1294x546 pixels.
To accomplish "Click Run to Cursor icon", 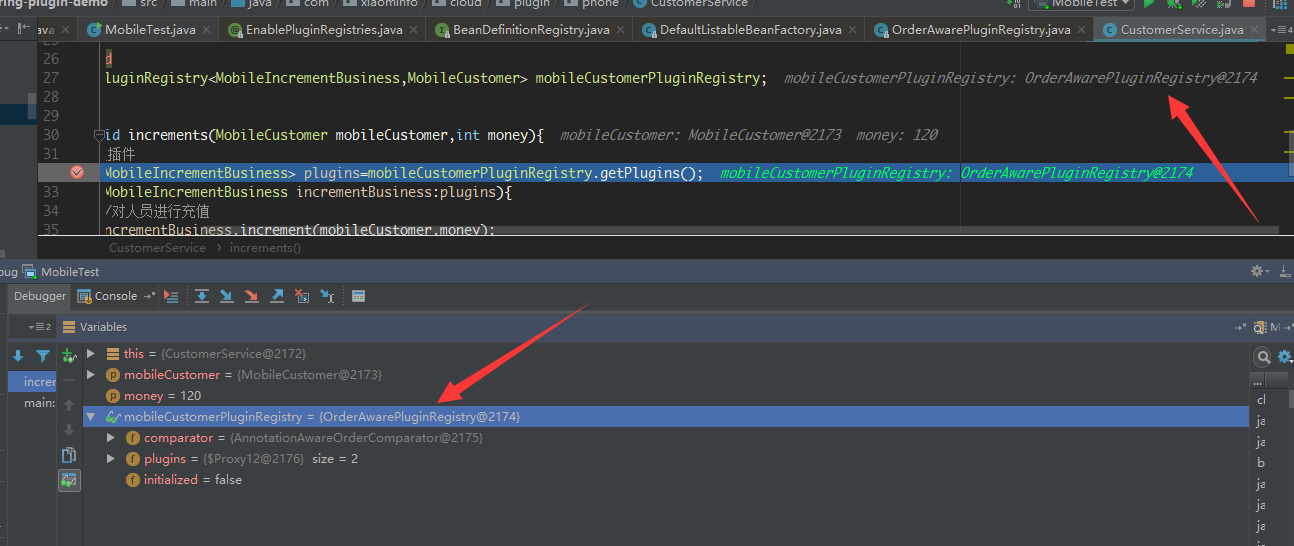I will click(x=326, y=296).
